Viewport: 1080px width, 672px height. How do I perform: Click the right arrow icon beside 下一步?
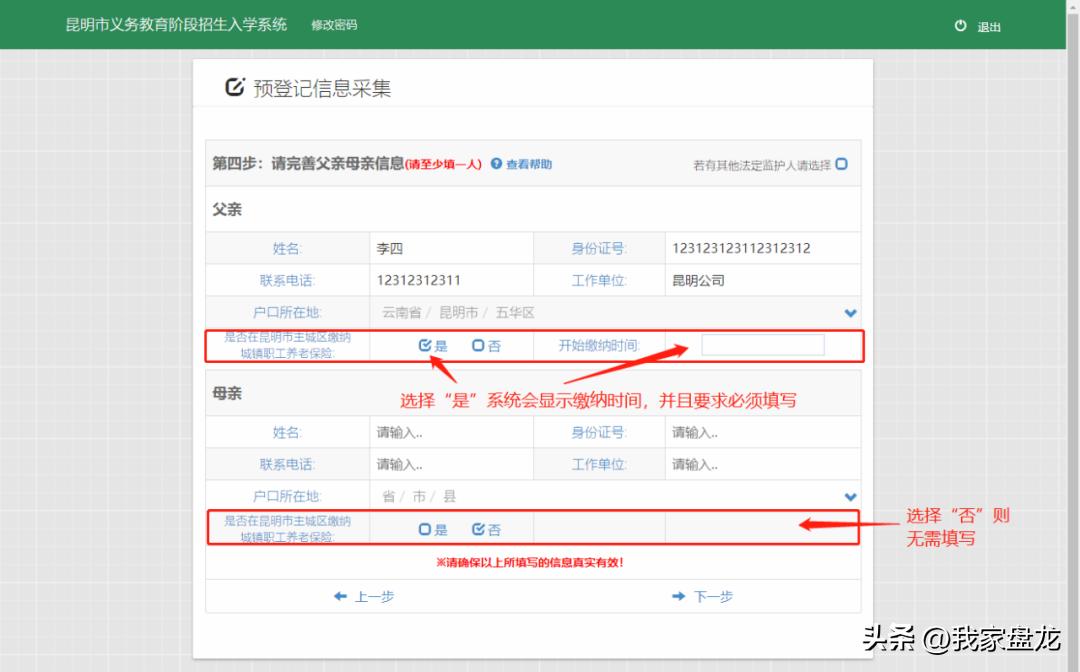(679, 596)
